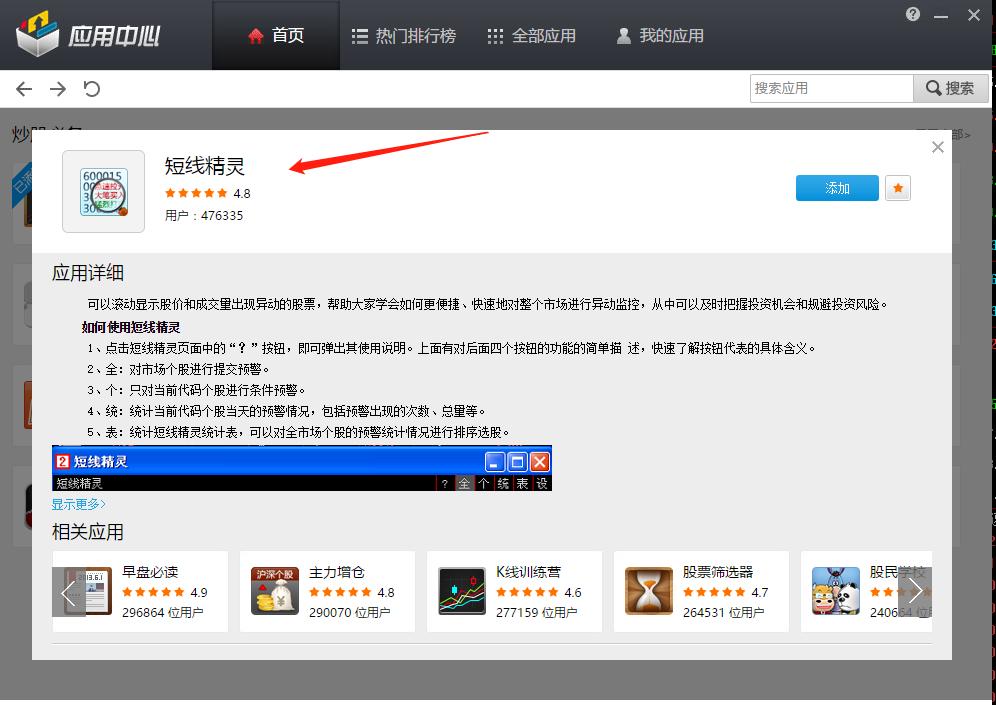Click the 搜索应用 search input field
996x705 pixels.
click(x=831, y=88)
